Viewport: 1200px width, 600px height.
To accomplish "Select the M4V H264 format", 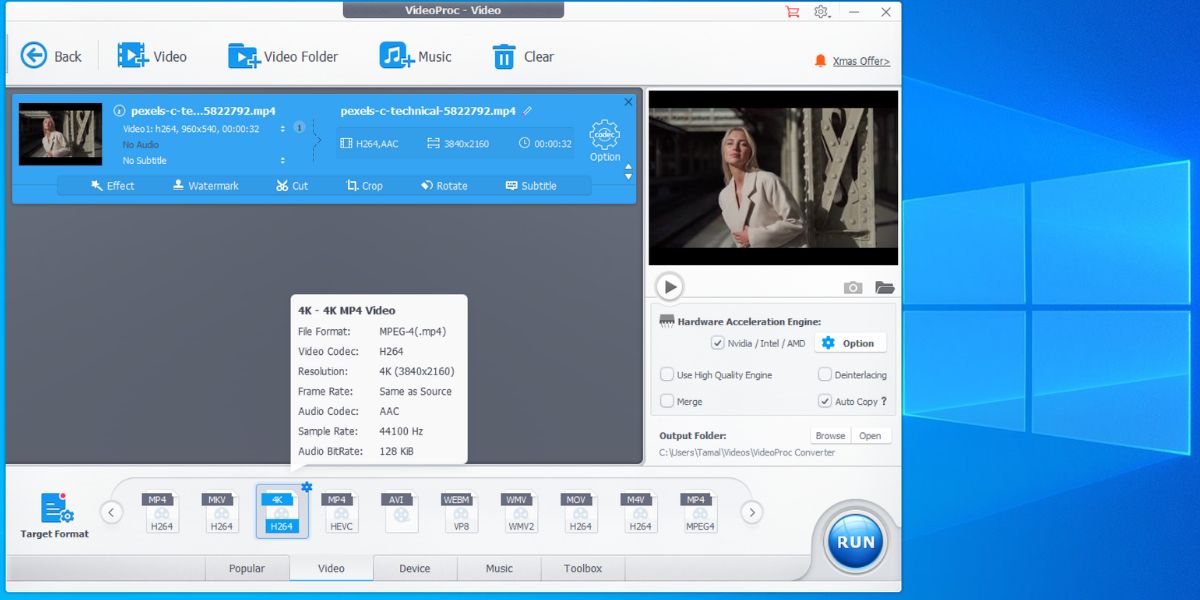I will [x=640, y=512].
